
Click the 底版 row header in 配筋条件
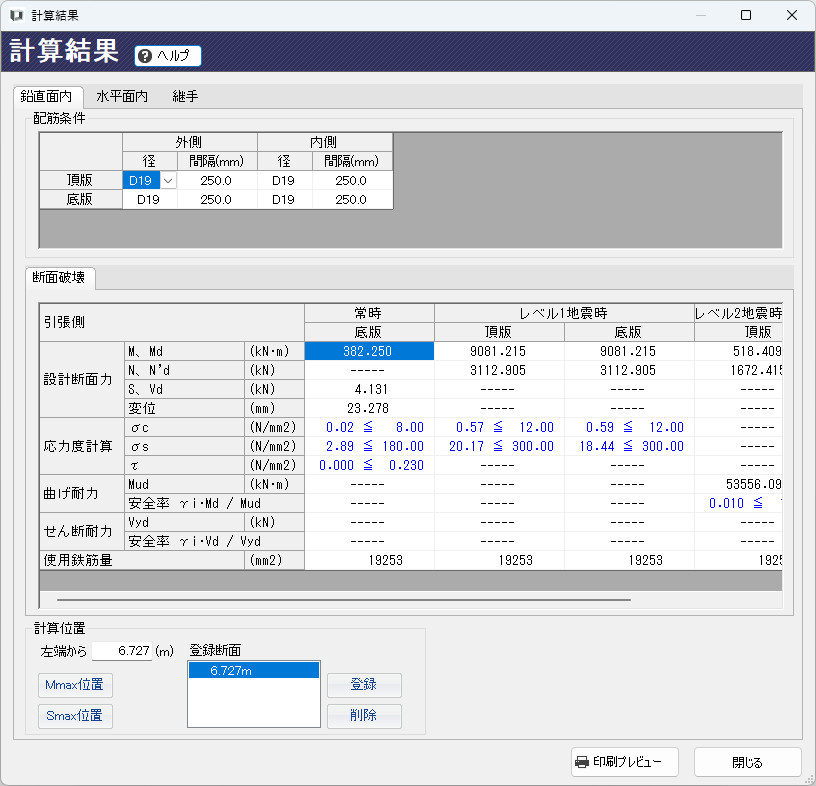[81, 199]
